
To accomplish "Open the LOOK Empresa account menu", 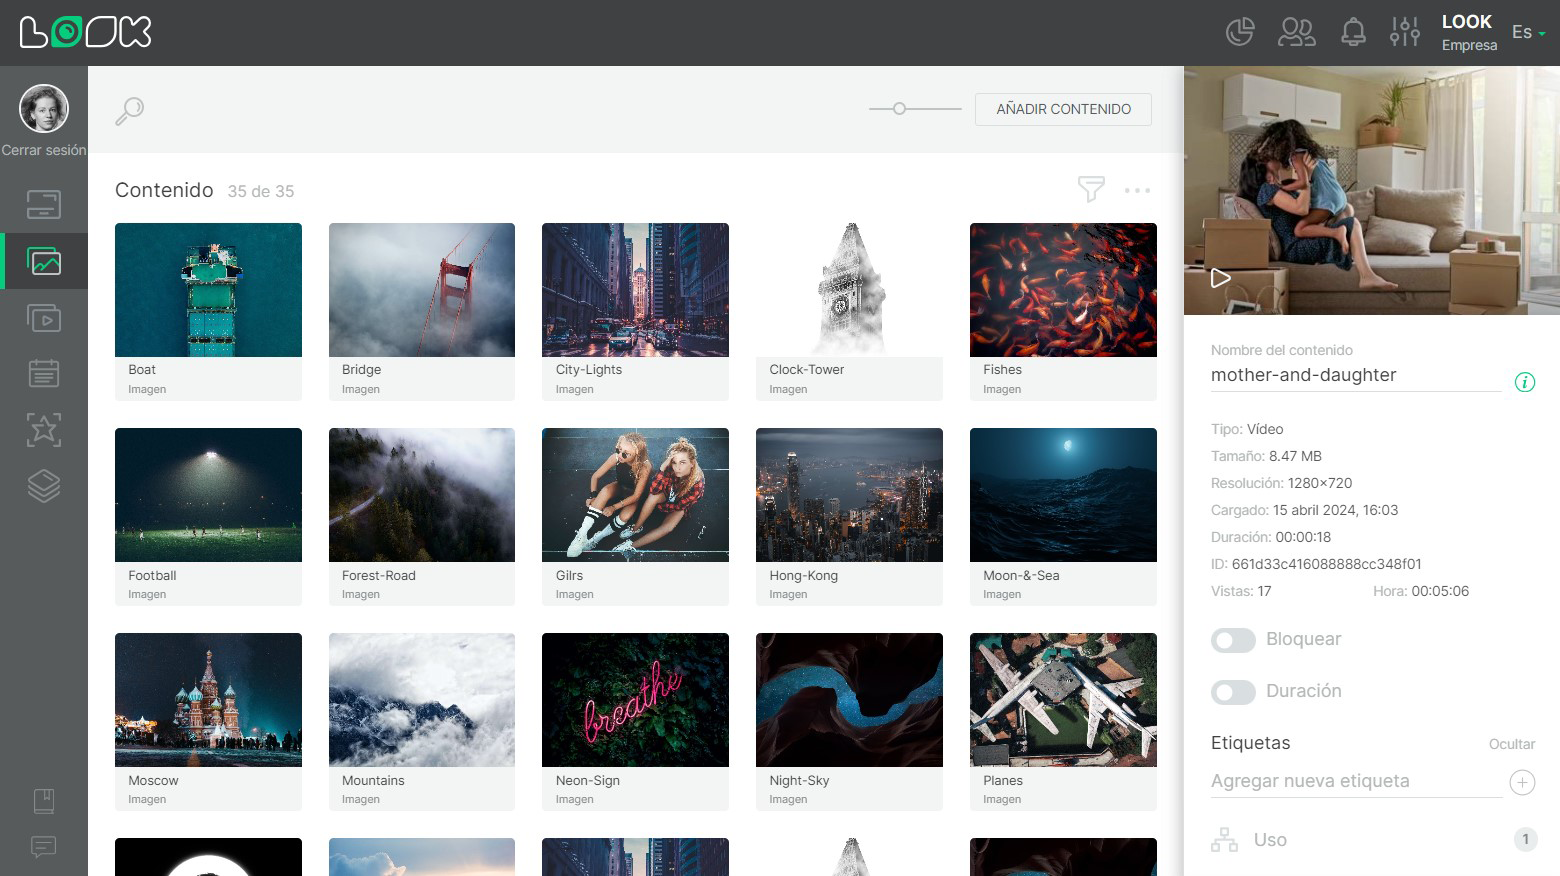I will point(1469,32).
